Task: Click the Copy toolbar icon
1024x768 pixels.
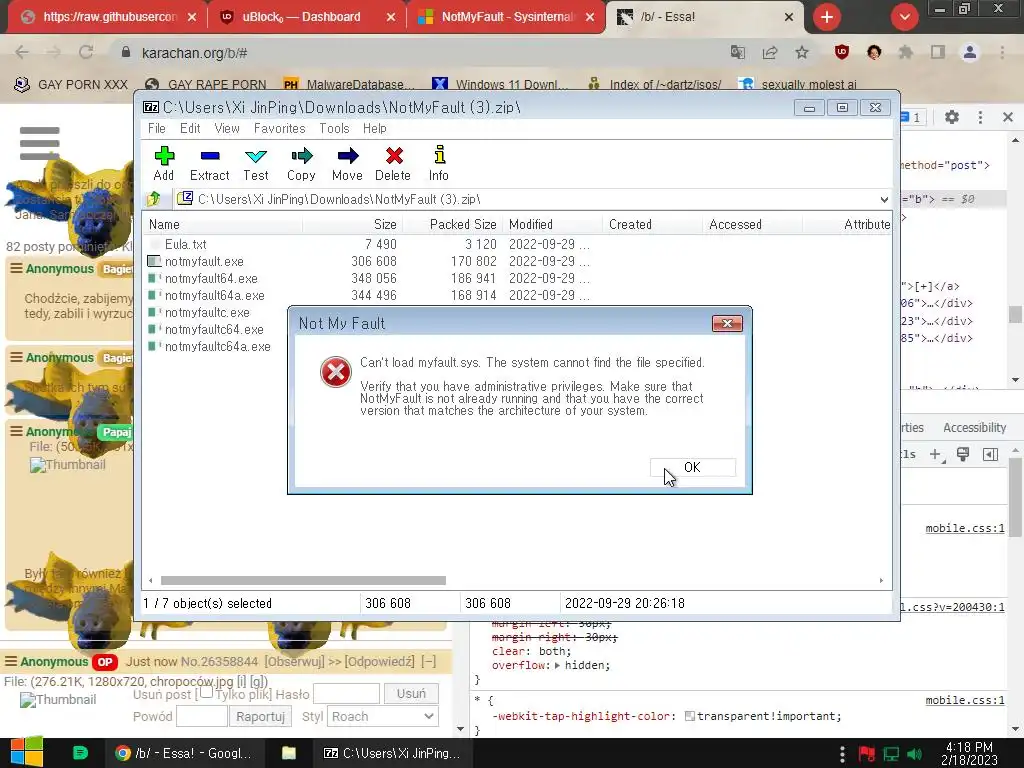Action: [x=301, y=163]
